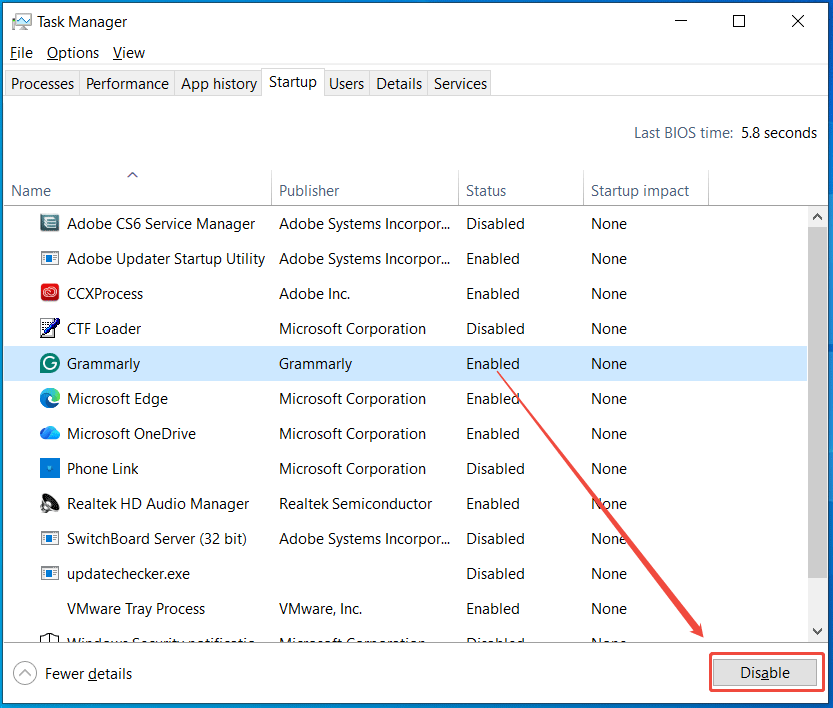This screenshot has width=833, height=708.
Task: Open the Options menu
Action: (x=73, y=52)
